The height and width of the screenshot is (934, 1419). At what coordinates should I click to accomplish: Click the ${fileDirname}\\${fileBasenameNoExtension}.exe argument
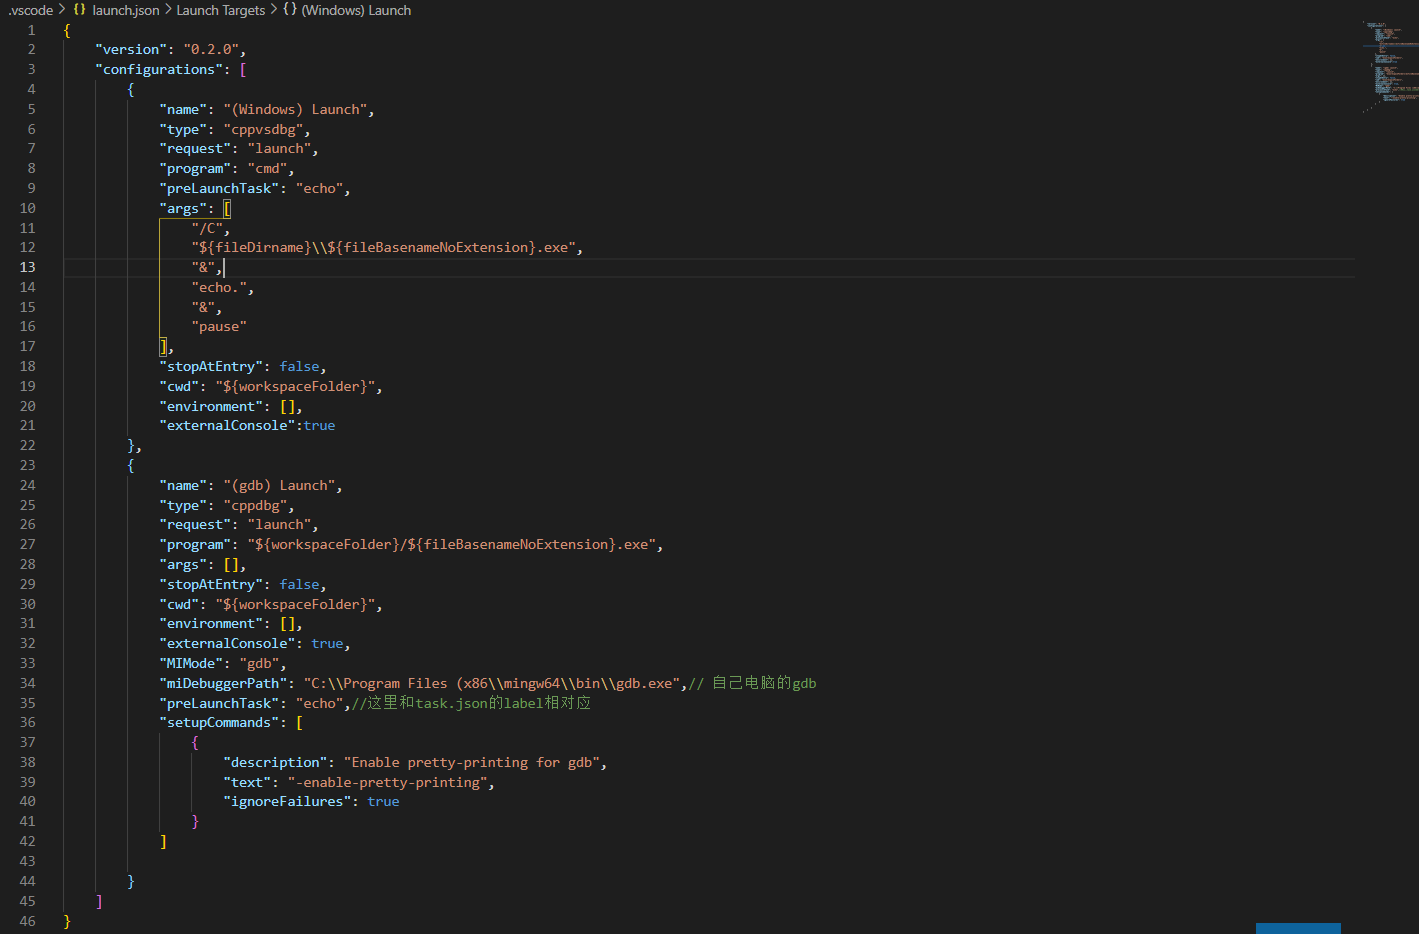[x=383, y=247]
